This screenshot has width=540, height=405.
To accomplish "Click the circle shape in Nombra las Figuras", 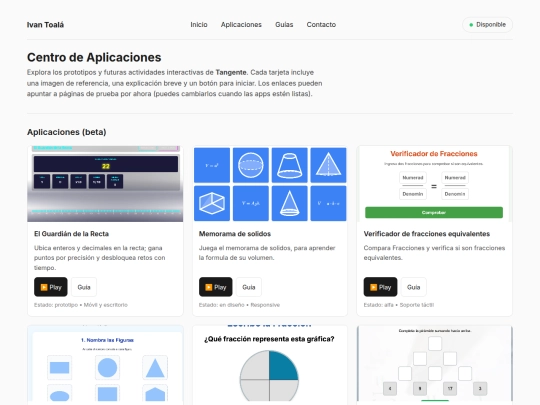I will click(x=107, y=367).
